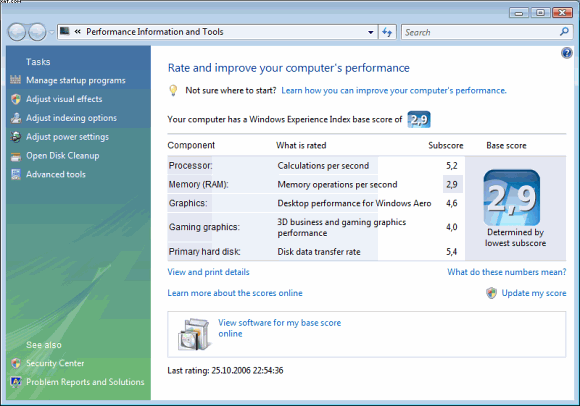Click the computer icon in address bar

pyautogui.click(x=65, y=31)
